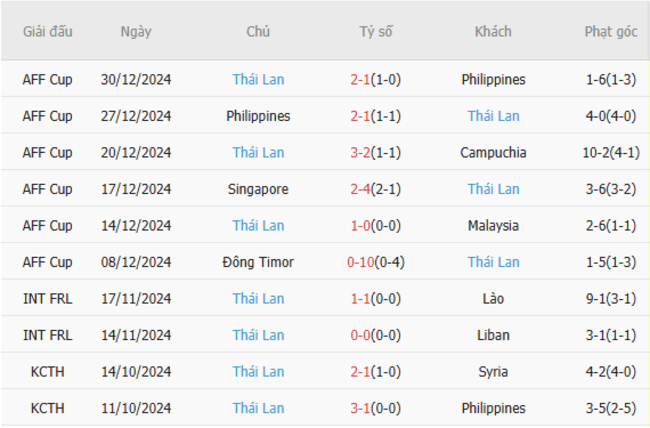Image resolution: width=650 pixels, height=428 pixels.
Task: Open the Thái Lan away link for 17/12/2024
Action: 493,189
